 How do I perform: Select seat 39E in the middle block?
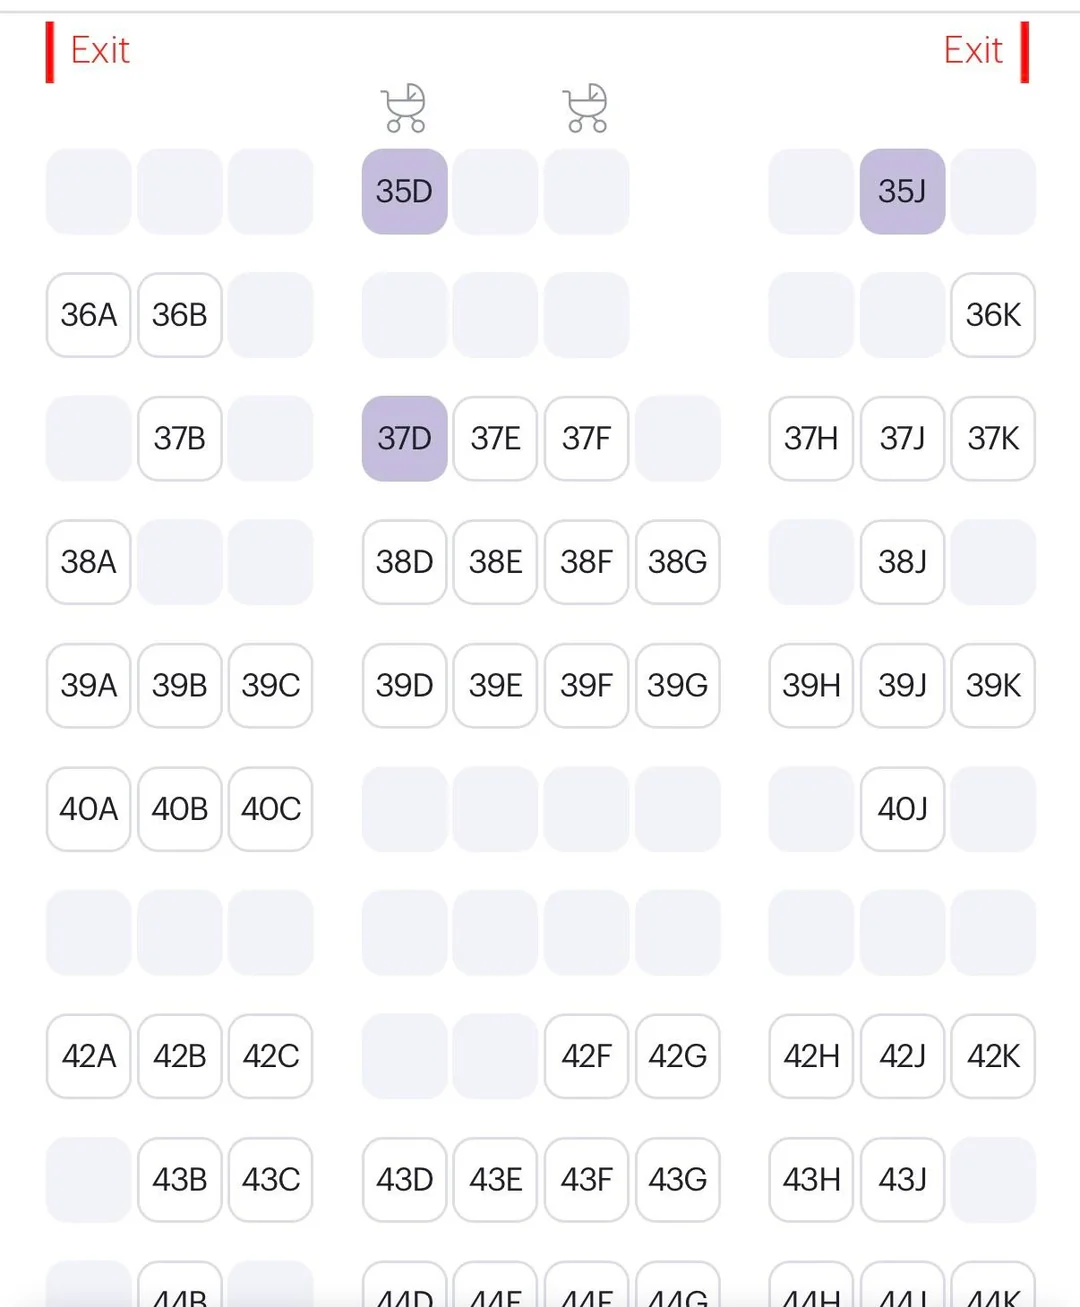tap(495, 685)
